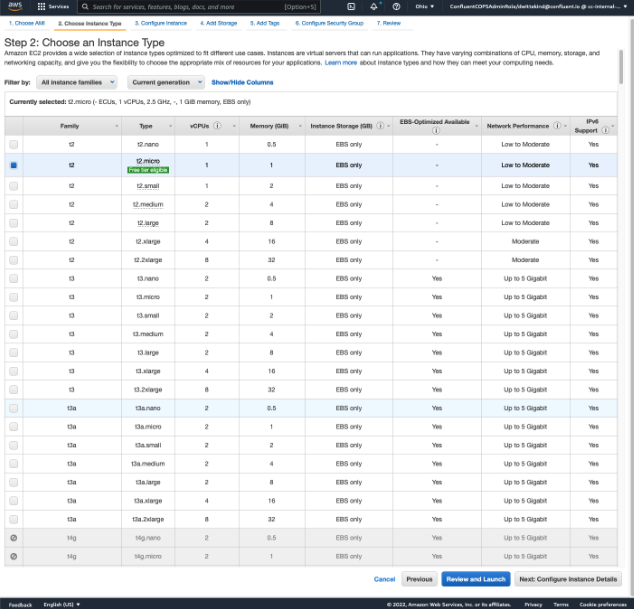Click the Previous button
634x609 pixels.
pos(419,579)
